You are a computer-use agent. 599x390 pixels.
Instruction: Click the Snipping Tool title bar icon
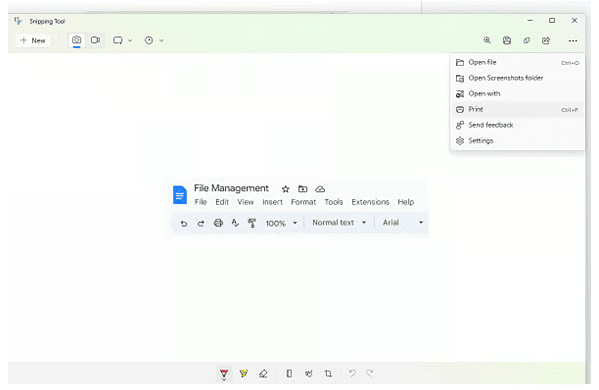(x=18, y=21)
